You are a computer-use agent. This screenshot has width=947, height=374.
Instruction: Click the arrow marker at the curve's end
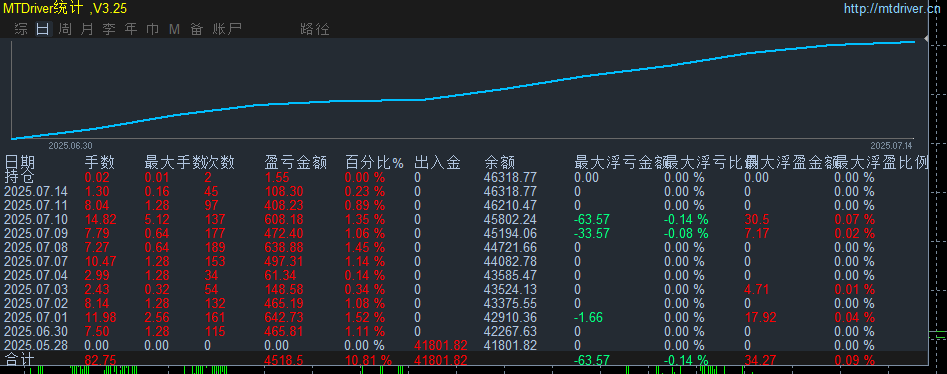click(926, 39)
